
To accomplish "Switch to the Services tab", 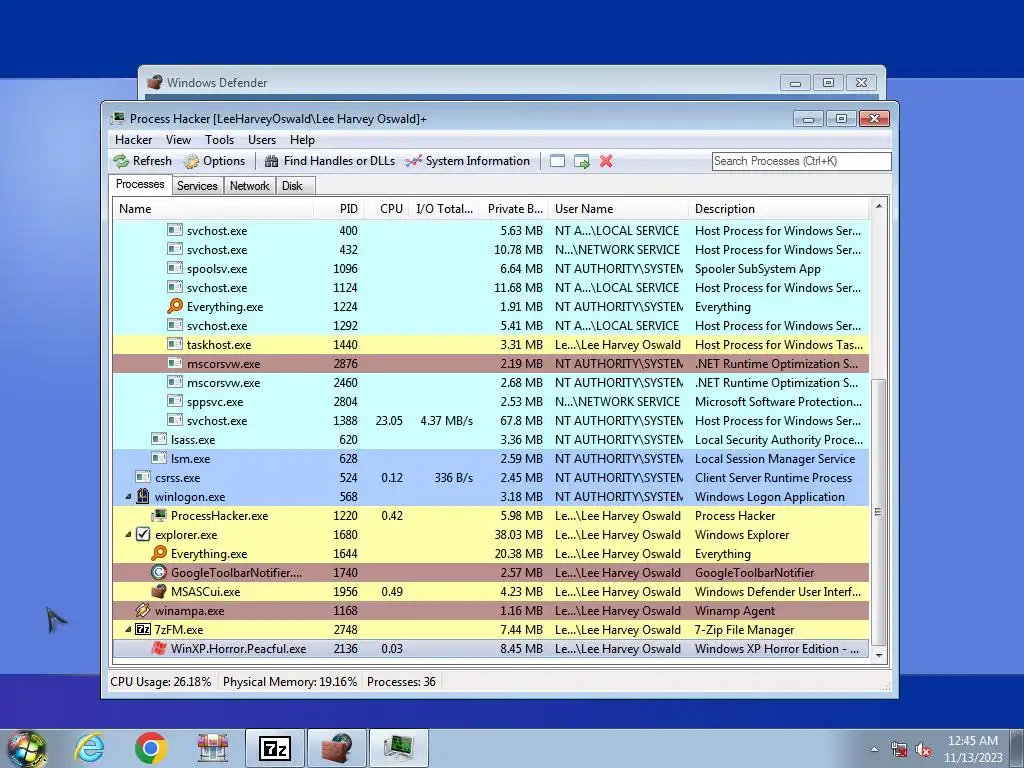I will coord(197,186).
